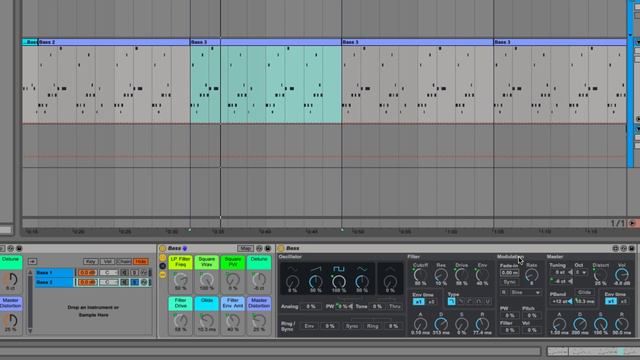This screenshot has width=640, height=360.
Task: Choose the fifth filter Type icon
Action: 488,301
